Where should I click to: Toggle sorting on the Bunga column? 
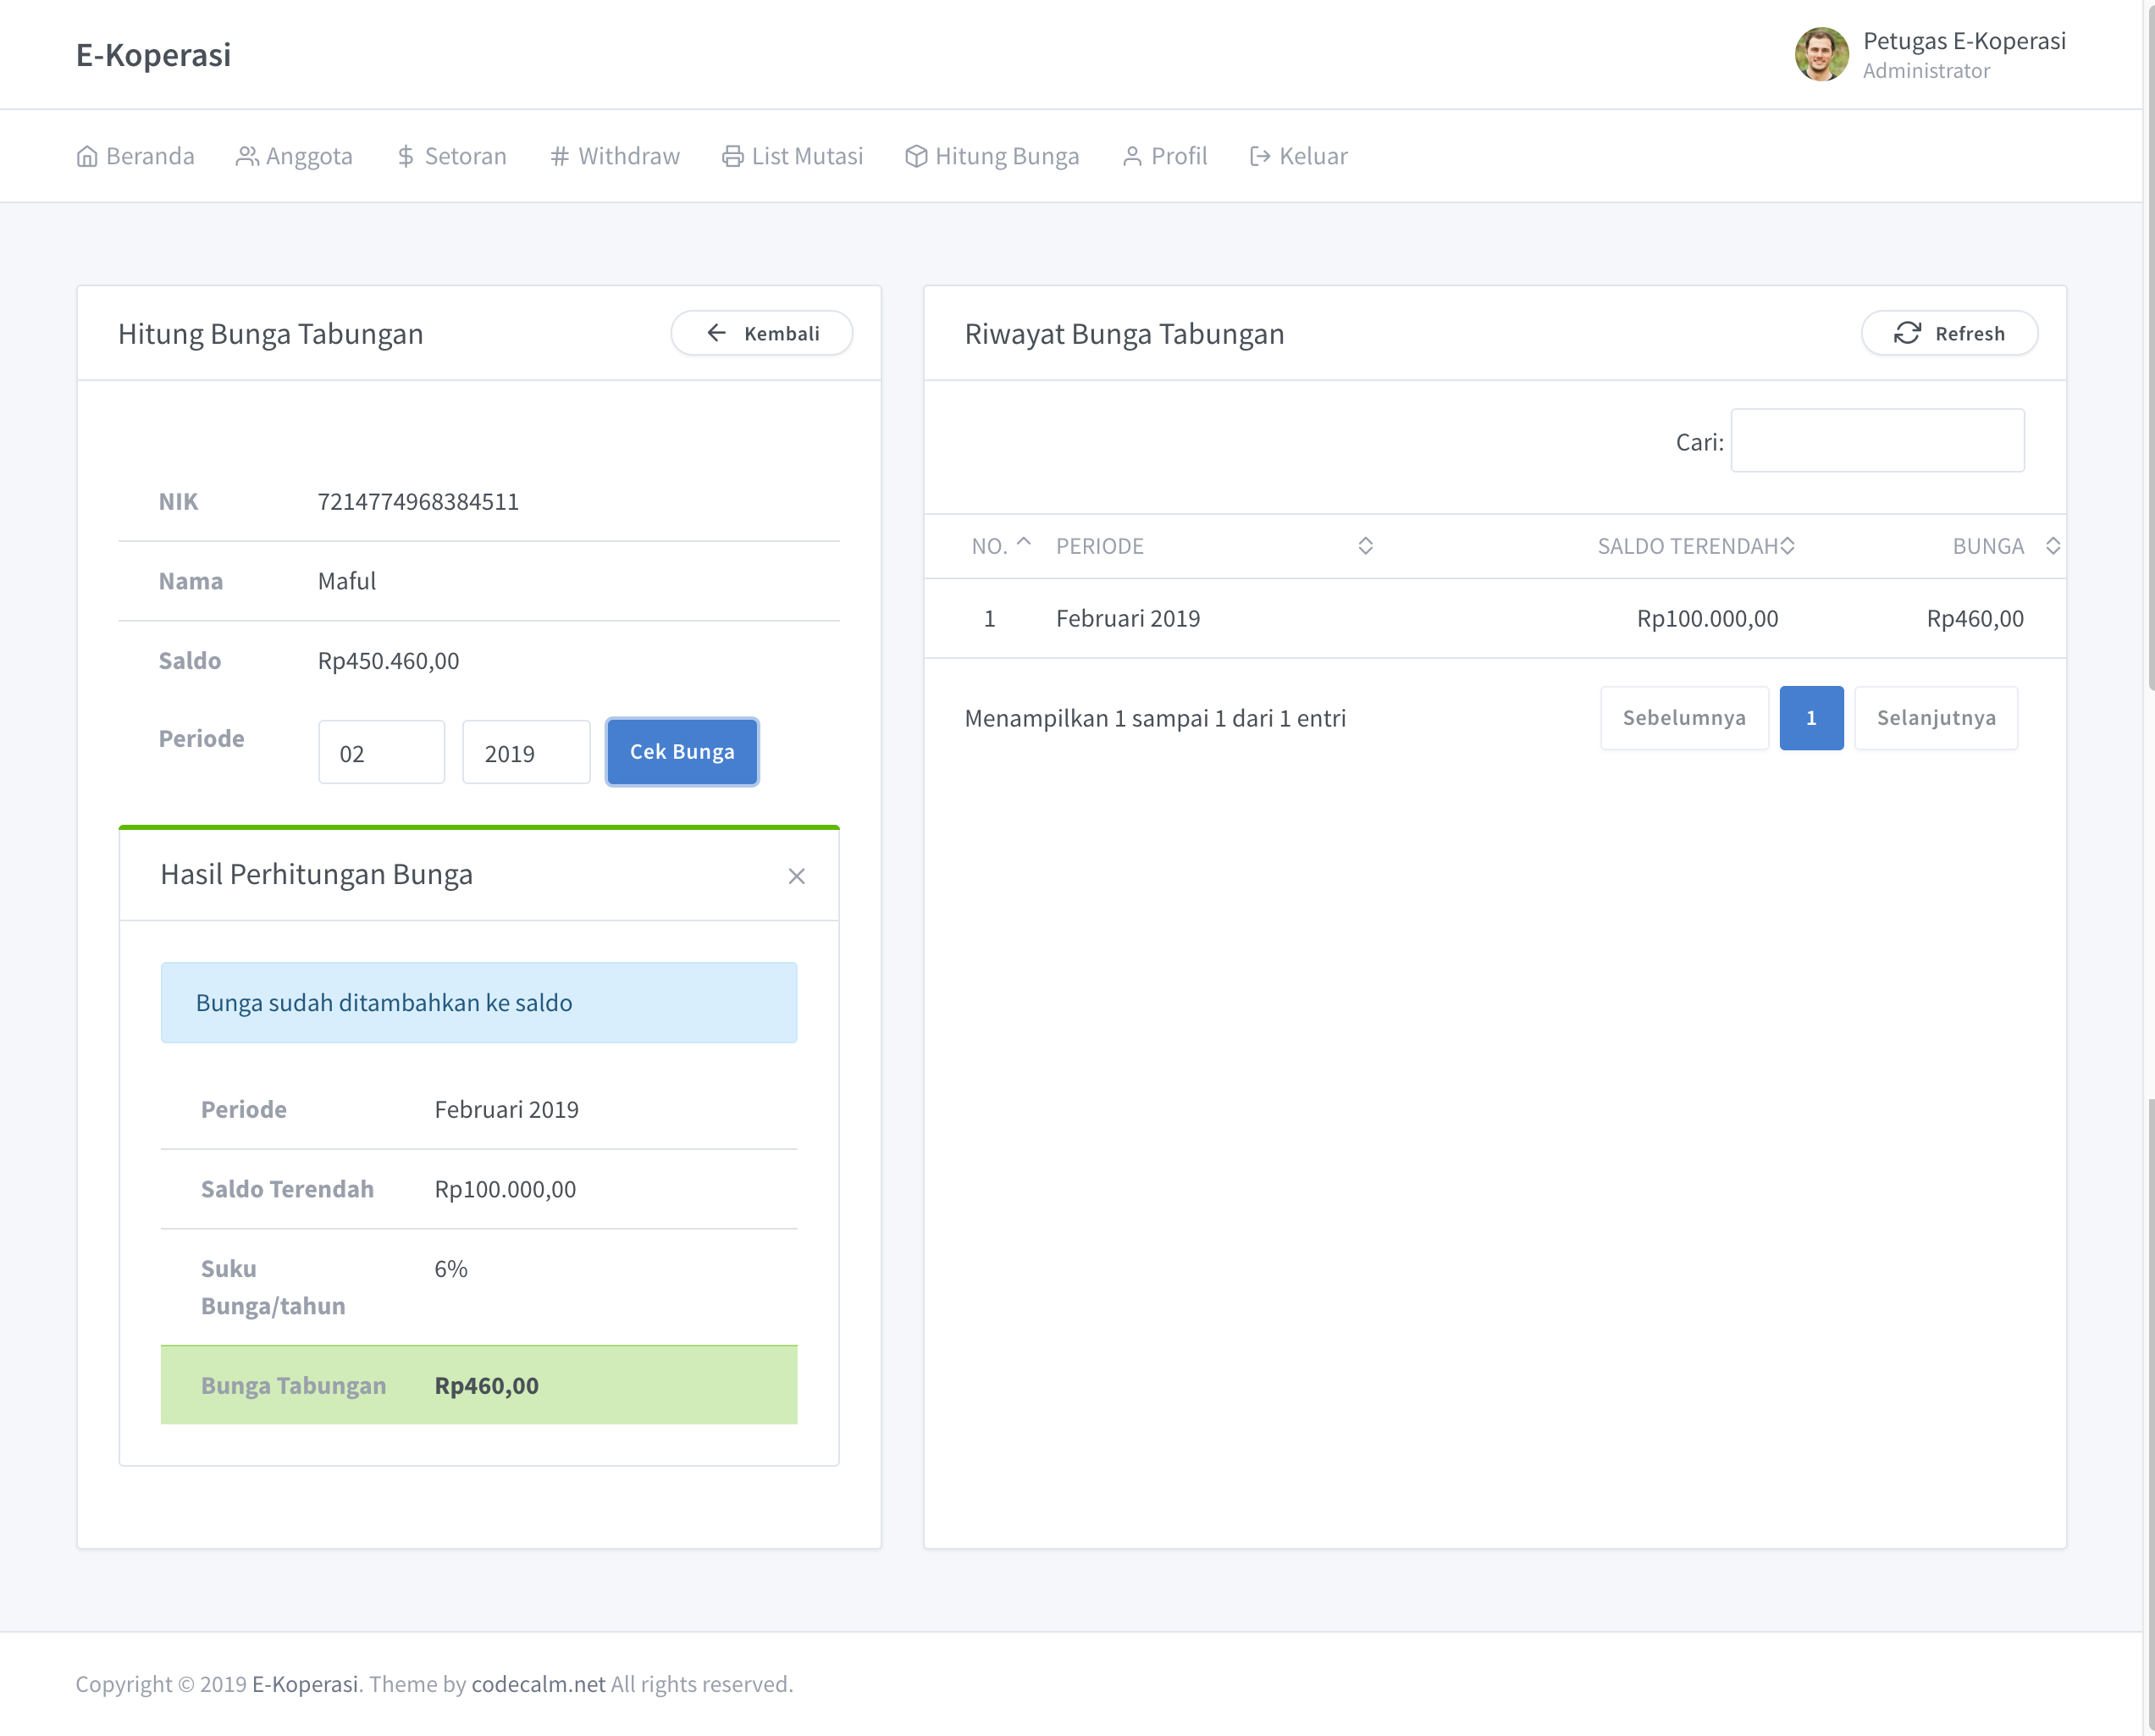point(2052,546)
